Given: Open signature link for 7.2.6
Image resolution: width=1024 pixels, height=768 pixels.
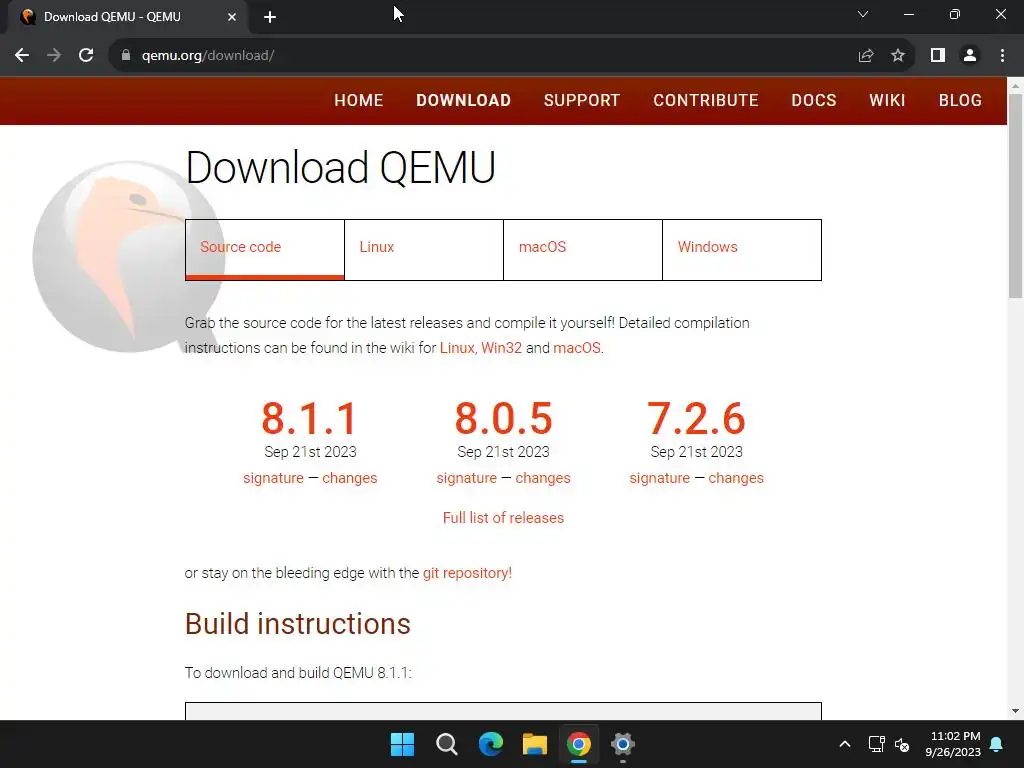Looking at the screenshot, I should 660,478.
